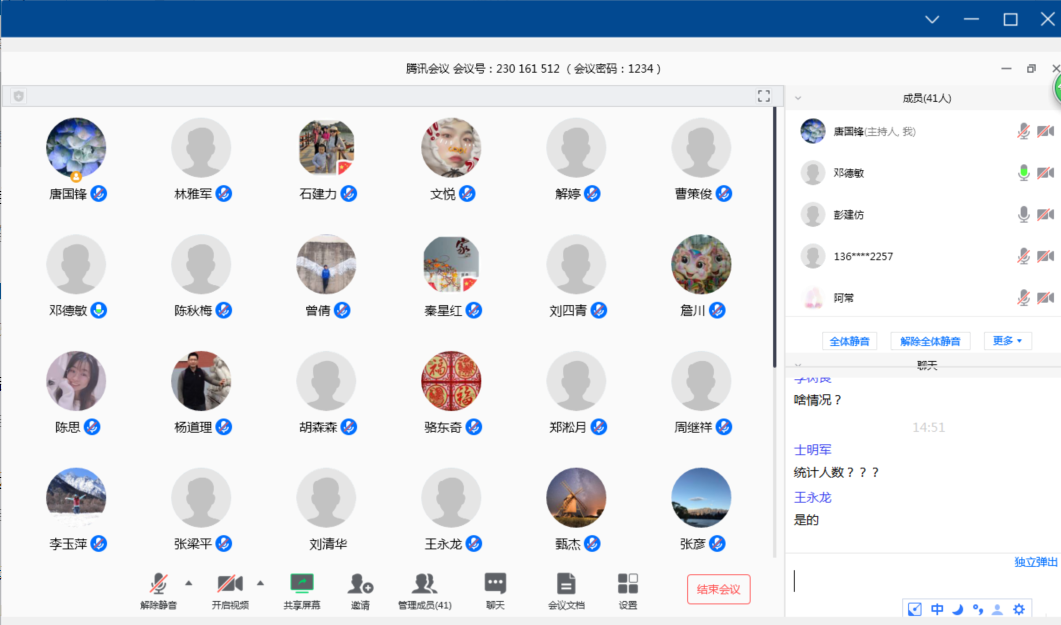Open video options arrow beside 开启视频

pos(261,582)
